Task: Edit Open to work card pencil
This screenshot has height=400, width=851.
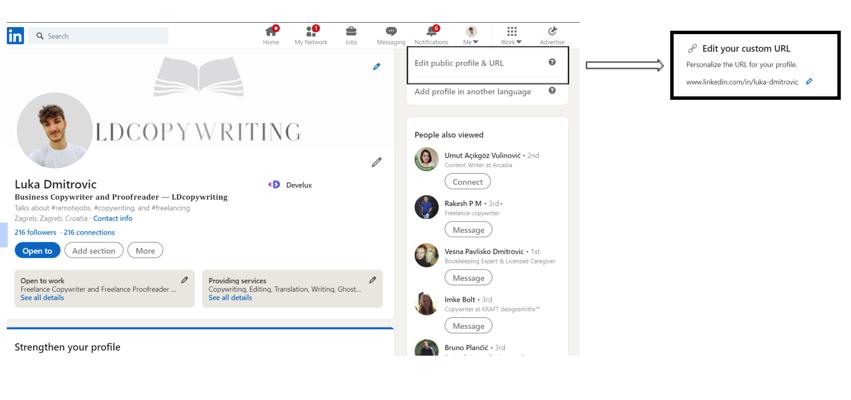Action: pos(185,280)
